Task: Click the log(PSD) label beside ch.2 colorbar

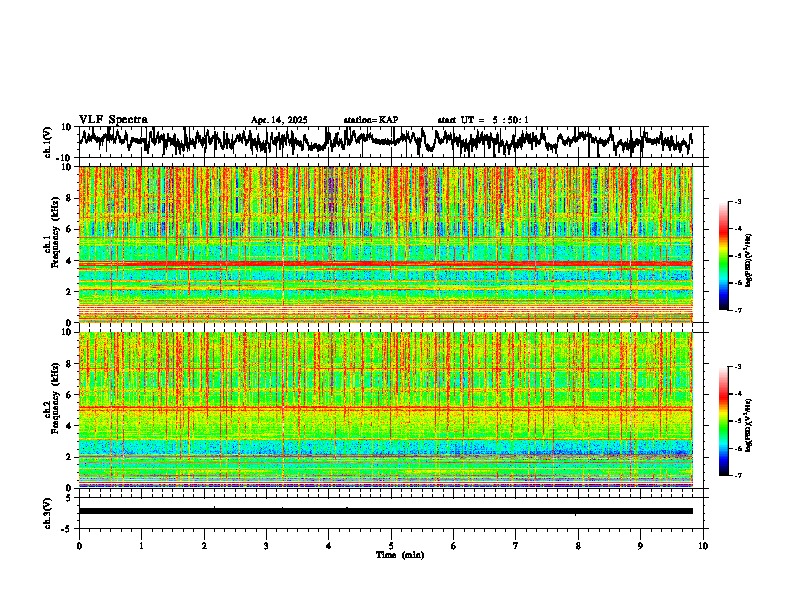Action: pyautogui.click(x=749, y=424)
